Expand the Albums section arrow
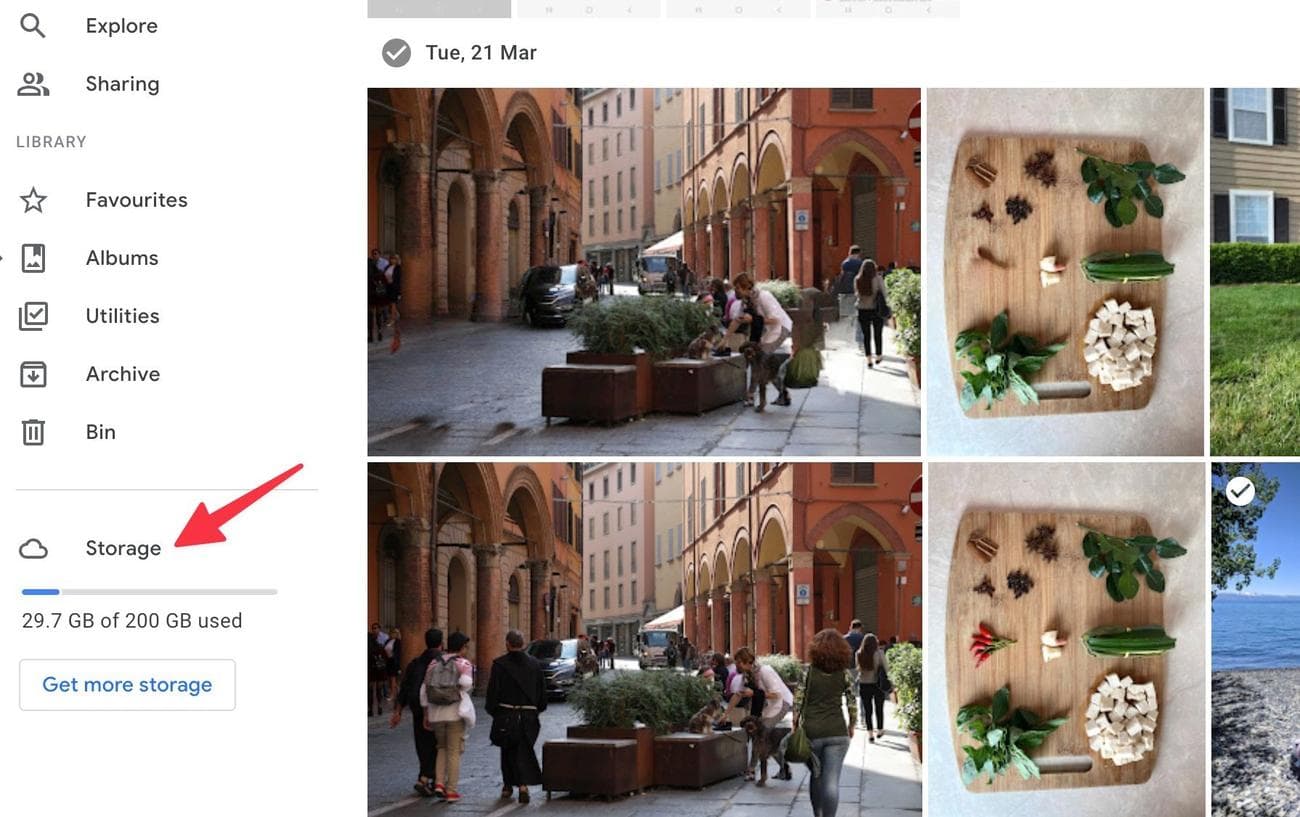 2,258
